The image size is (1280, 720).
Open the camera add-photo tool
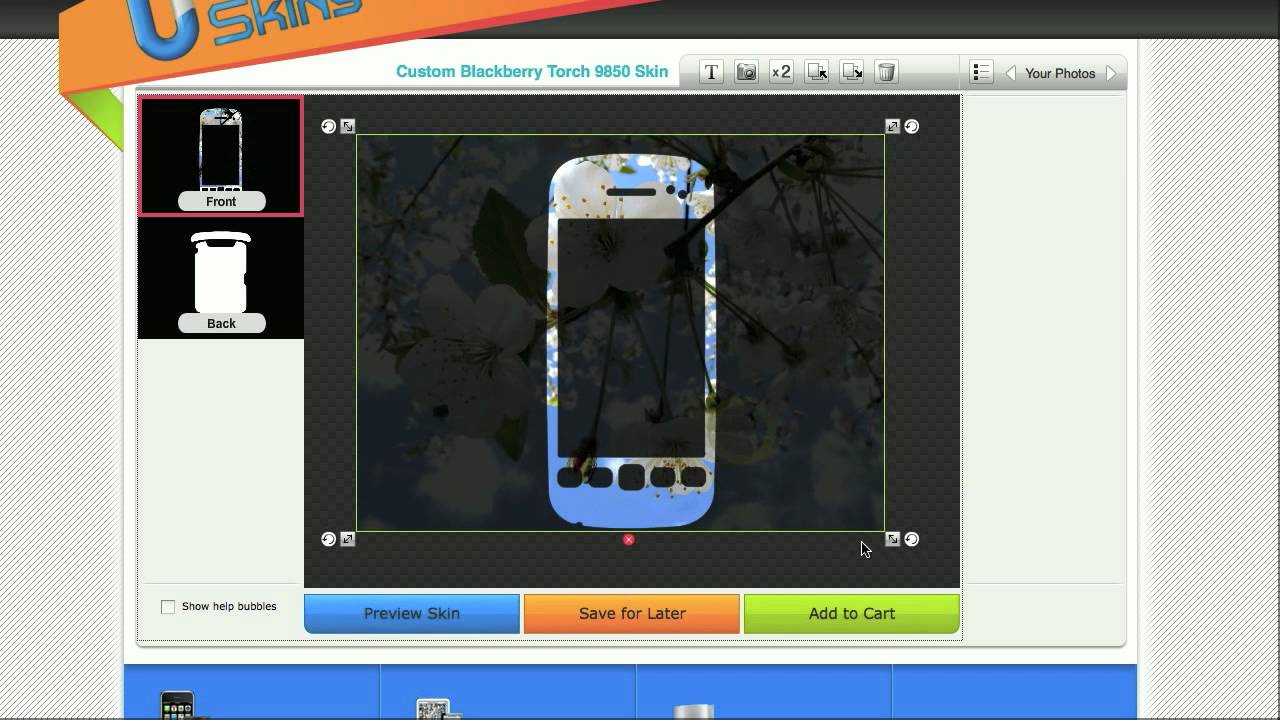[x=746, y=72]
